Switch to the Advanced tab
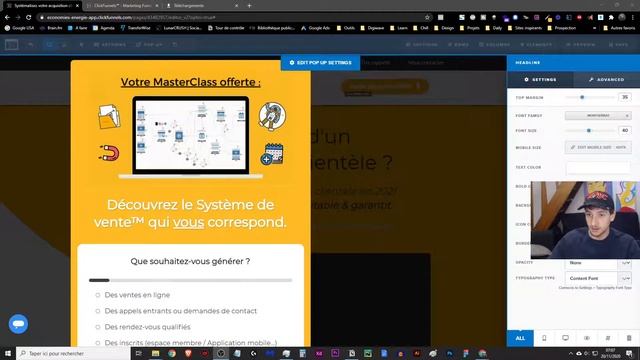The image size is (640, 360). coord(607,80)
